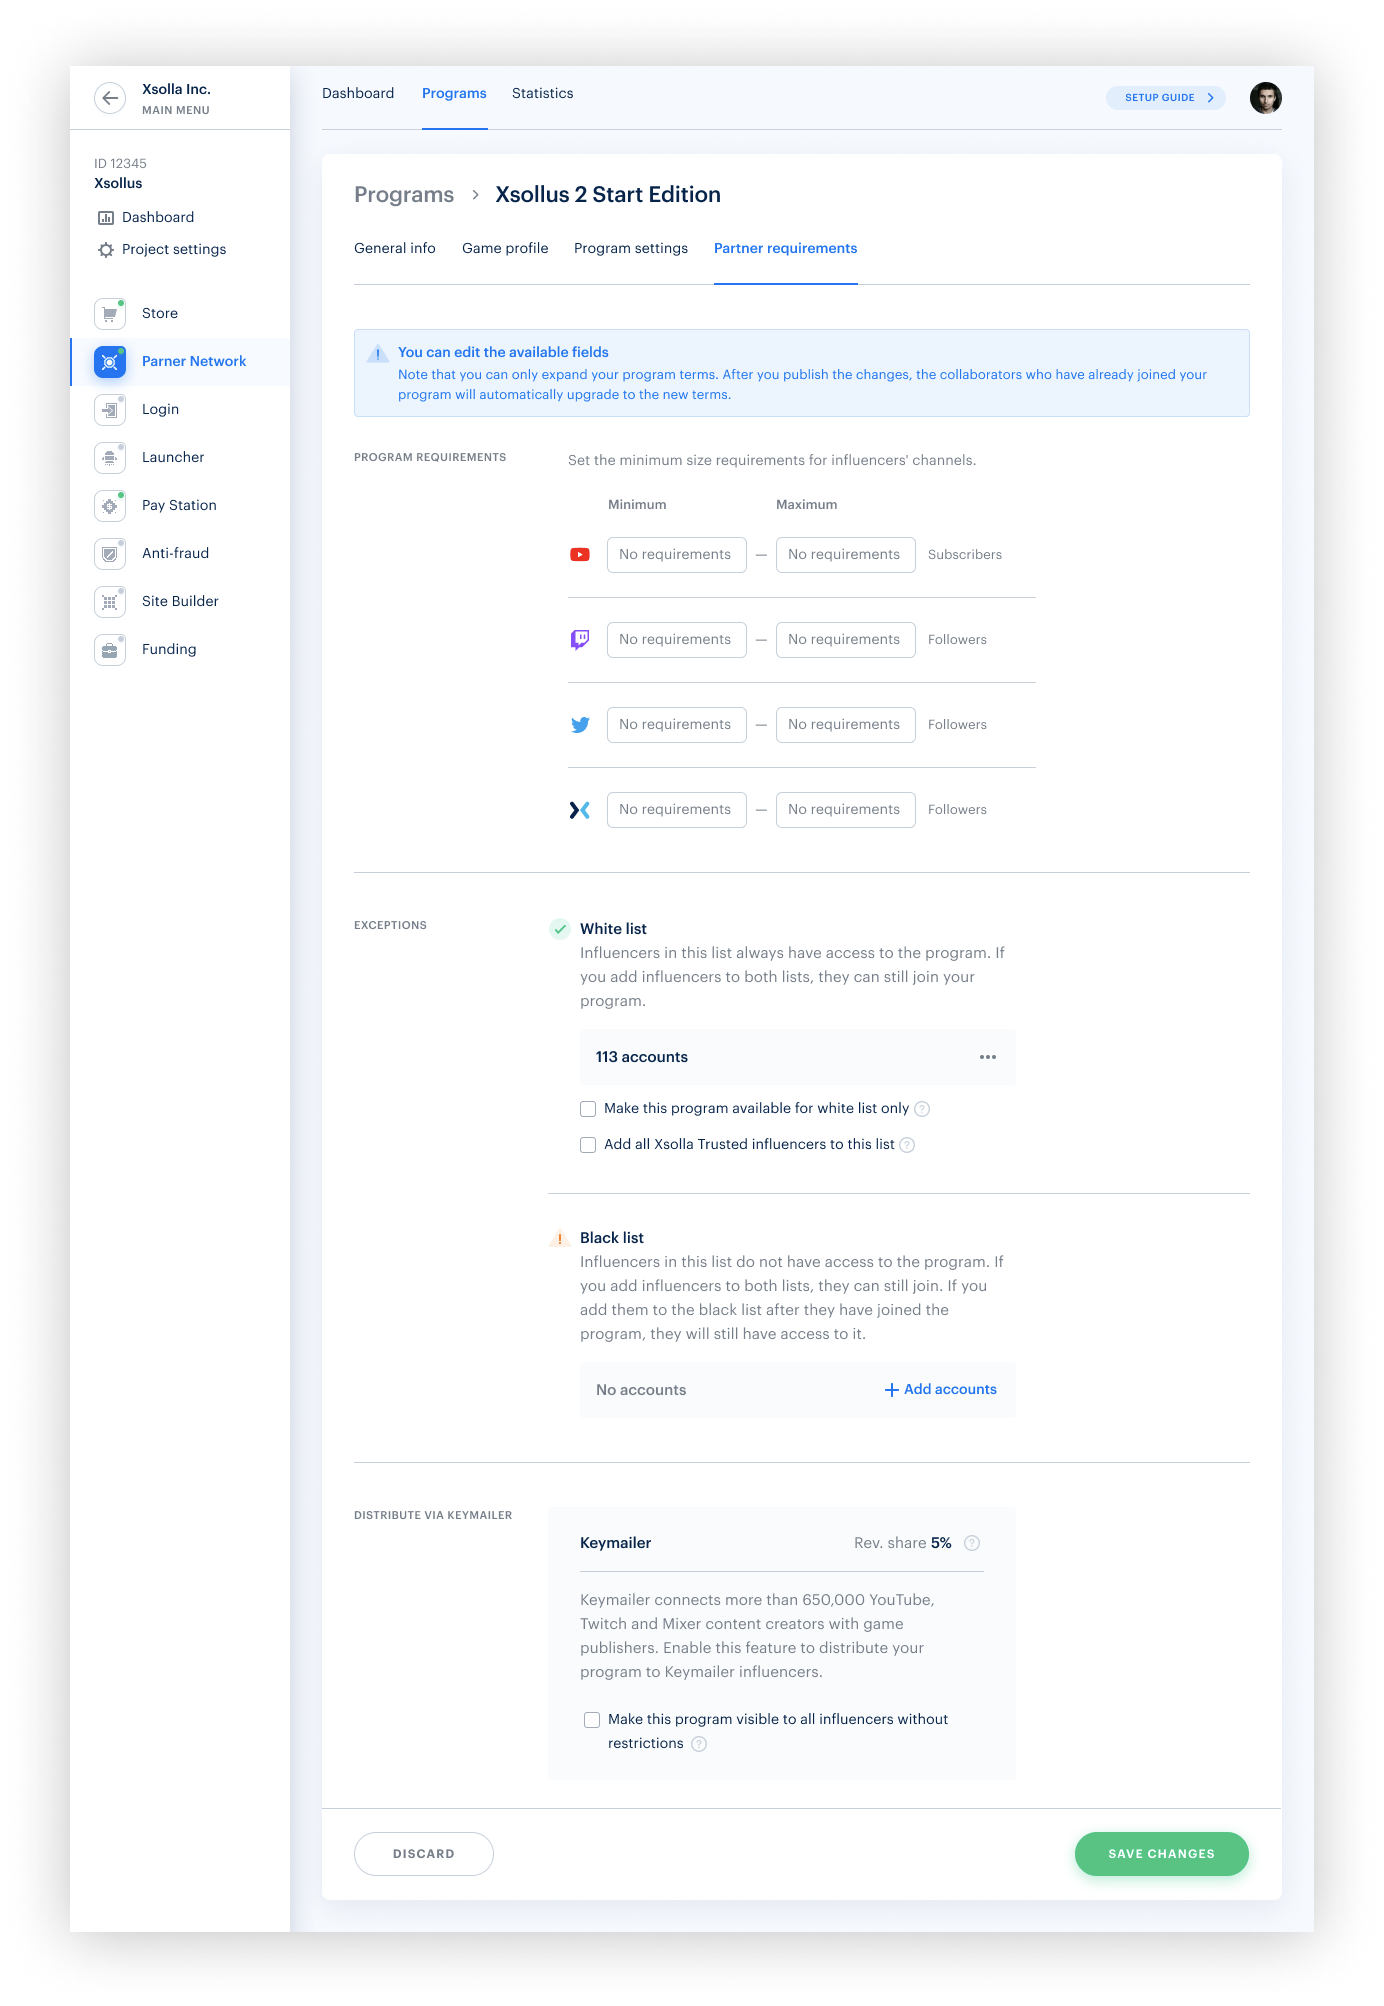This screenshot has height=2006, width=1384.
Task: Click the Programs breadcrumb link
Action: click(404, 195)
